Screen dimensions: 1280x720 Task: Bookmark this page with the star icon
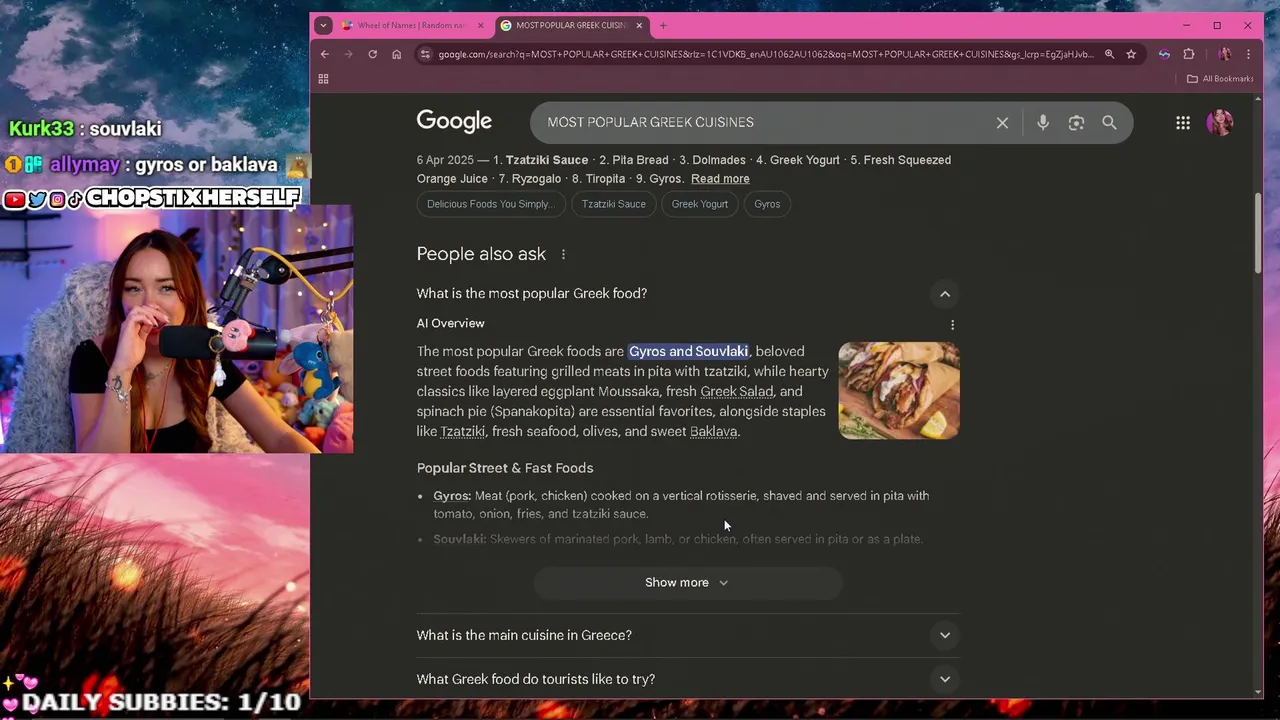[1131, 54]
